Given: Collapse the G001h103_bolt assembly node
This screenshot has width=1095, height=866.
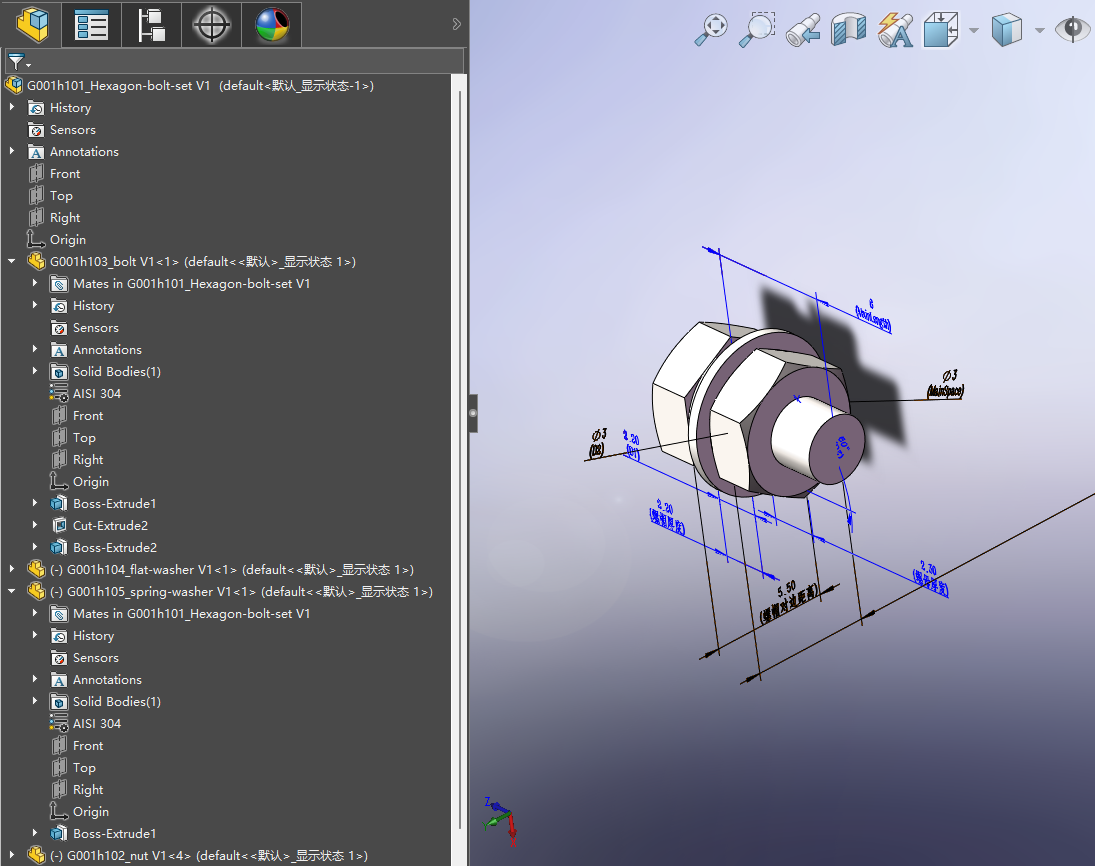Looking at the screenshot, I should (x=12, y=261).
